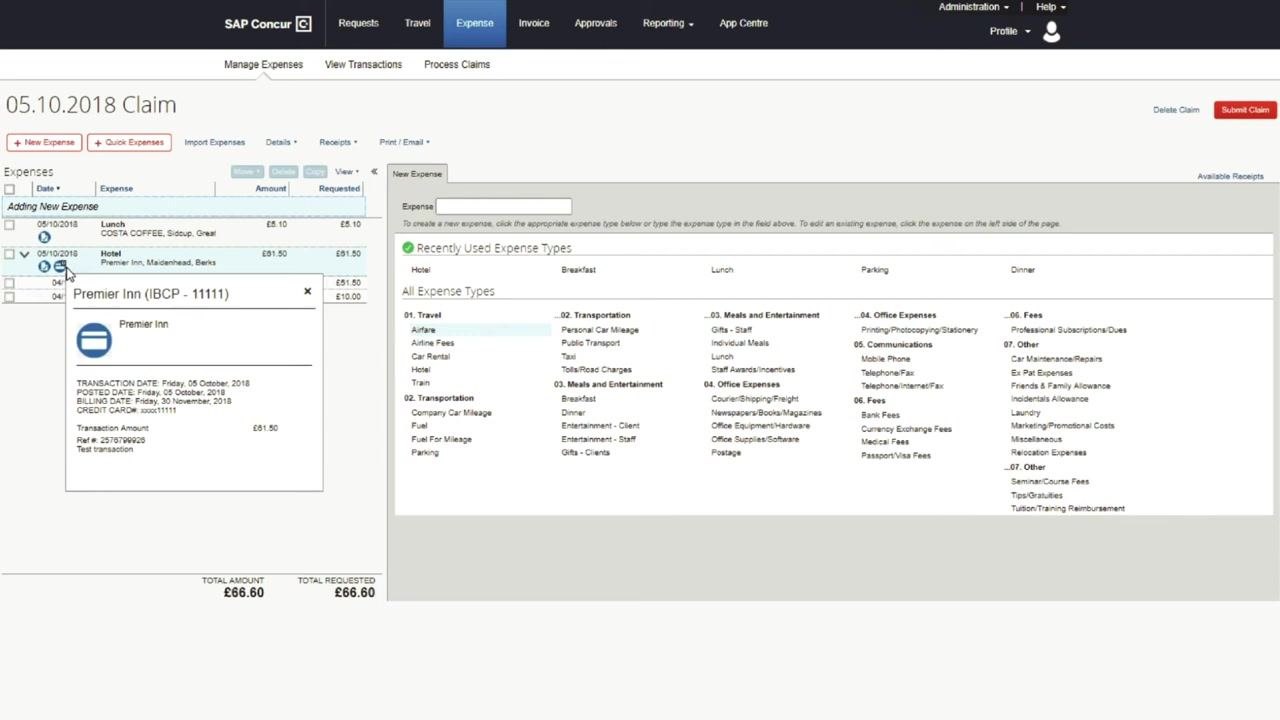Click the receipt icon under the Lunch expense
The image size is (1280, 720).
[x=44, y=237]
